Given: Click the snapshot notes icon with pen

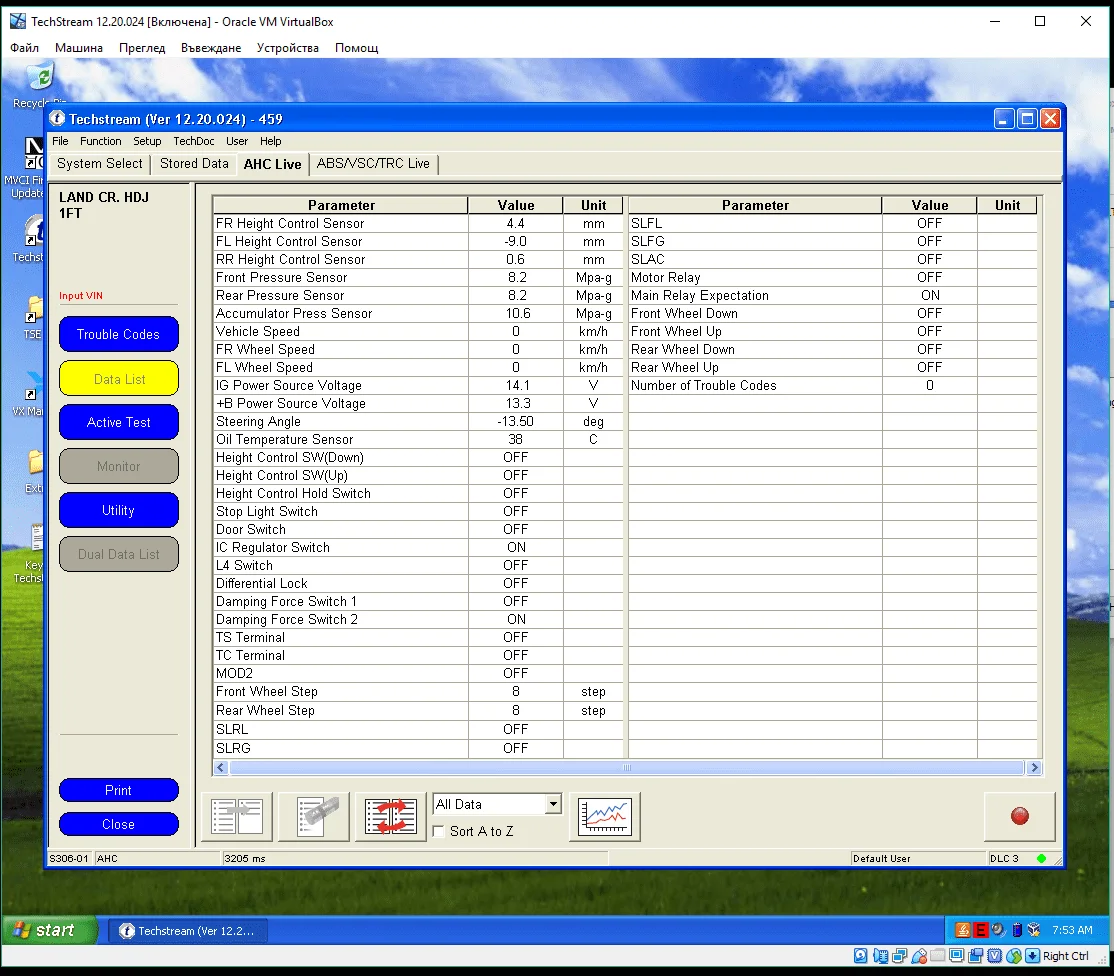Looking at the screenshot, I should (x=314, y=817).
